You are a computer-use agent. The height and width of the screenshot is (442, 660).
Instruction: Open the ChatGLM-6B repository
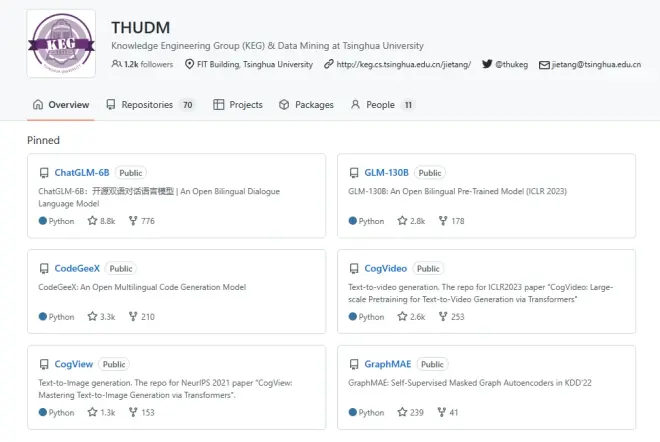82,173
